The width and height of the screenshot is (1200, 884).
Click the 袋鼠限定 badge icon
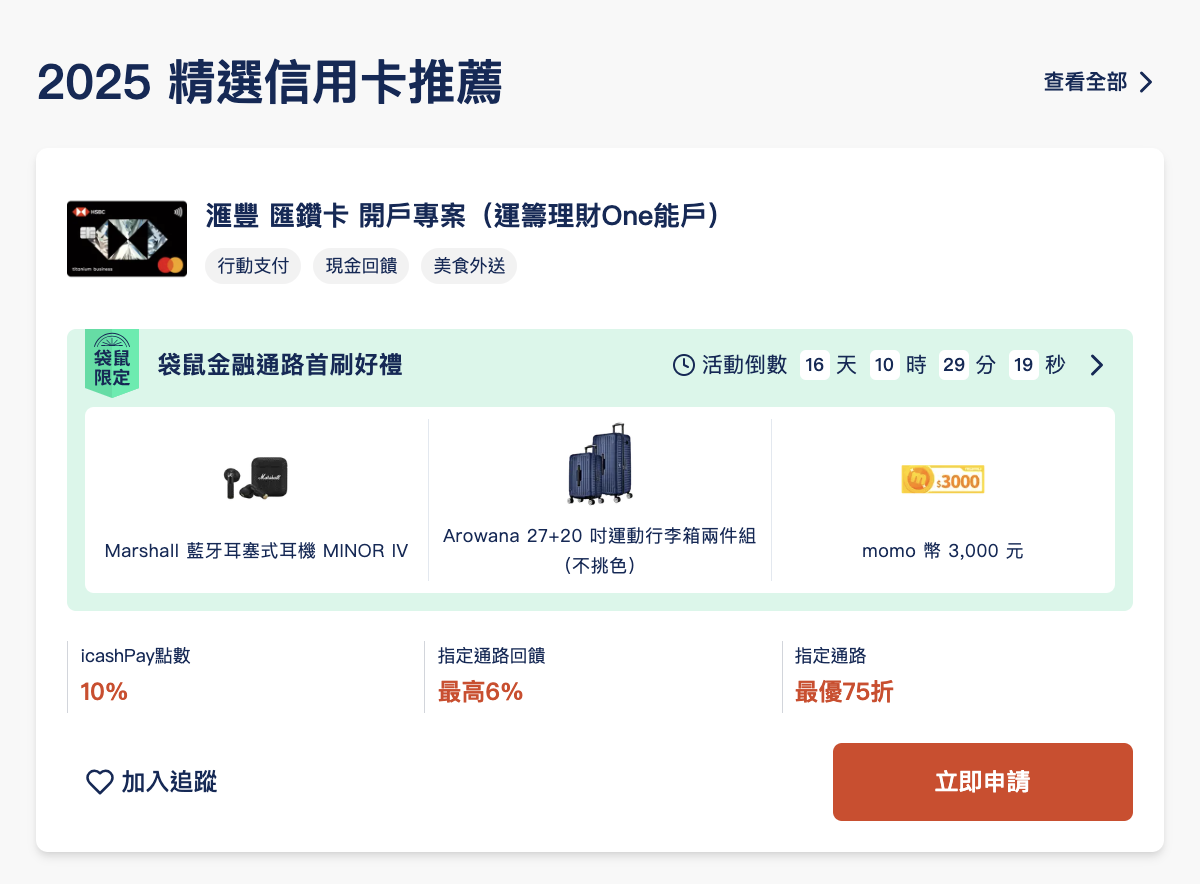[x=112, y=364]
